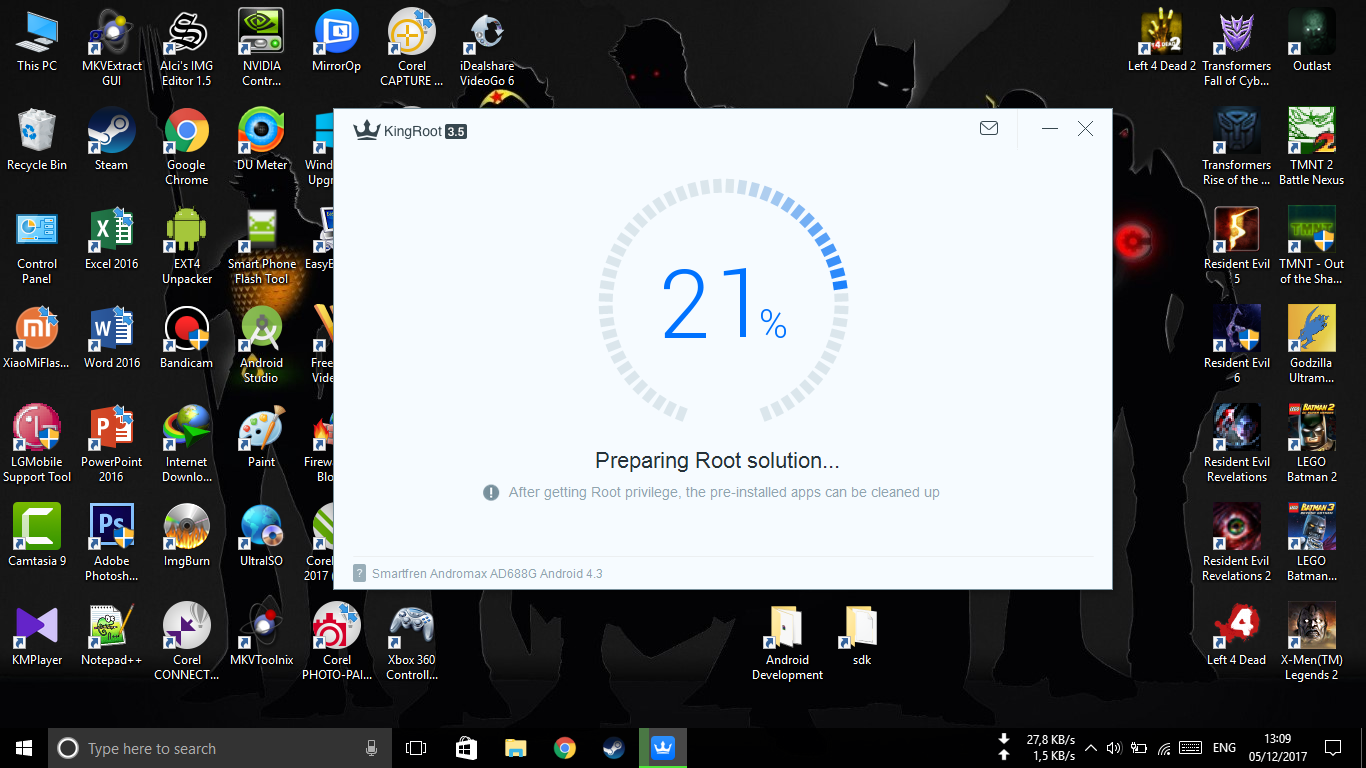Open Internet Download Manager shortcut
This screenshot has height=768, width=1366.
click(187, 444)
